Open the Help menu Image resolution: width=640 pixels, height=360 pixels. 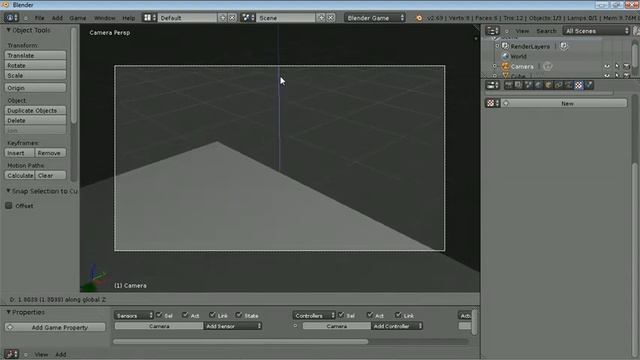(129, 18)
